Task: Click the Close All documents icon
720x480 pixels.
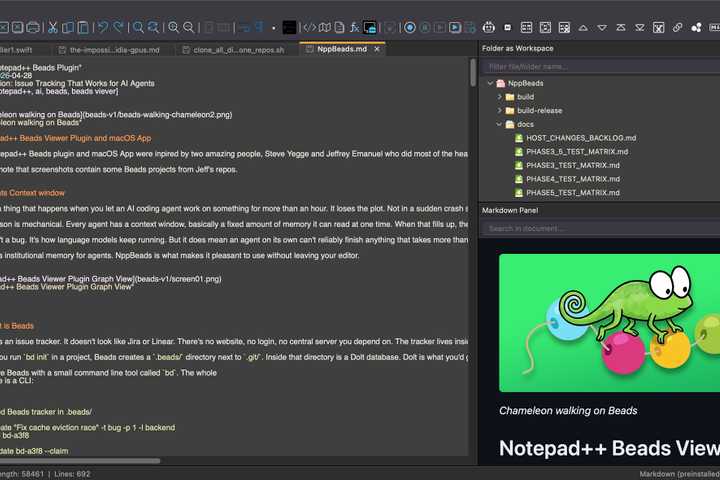Action: (17, 28)
